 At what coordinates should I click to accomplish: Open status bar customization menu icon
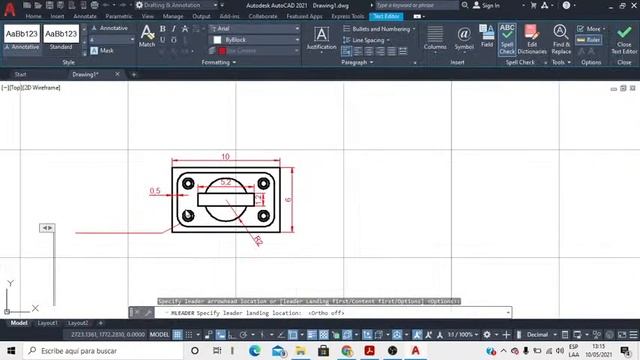(x=633, y=335)
